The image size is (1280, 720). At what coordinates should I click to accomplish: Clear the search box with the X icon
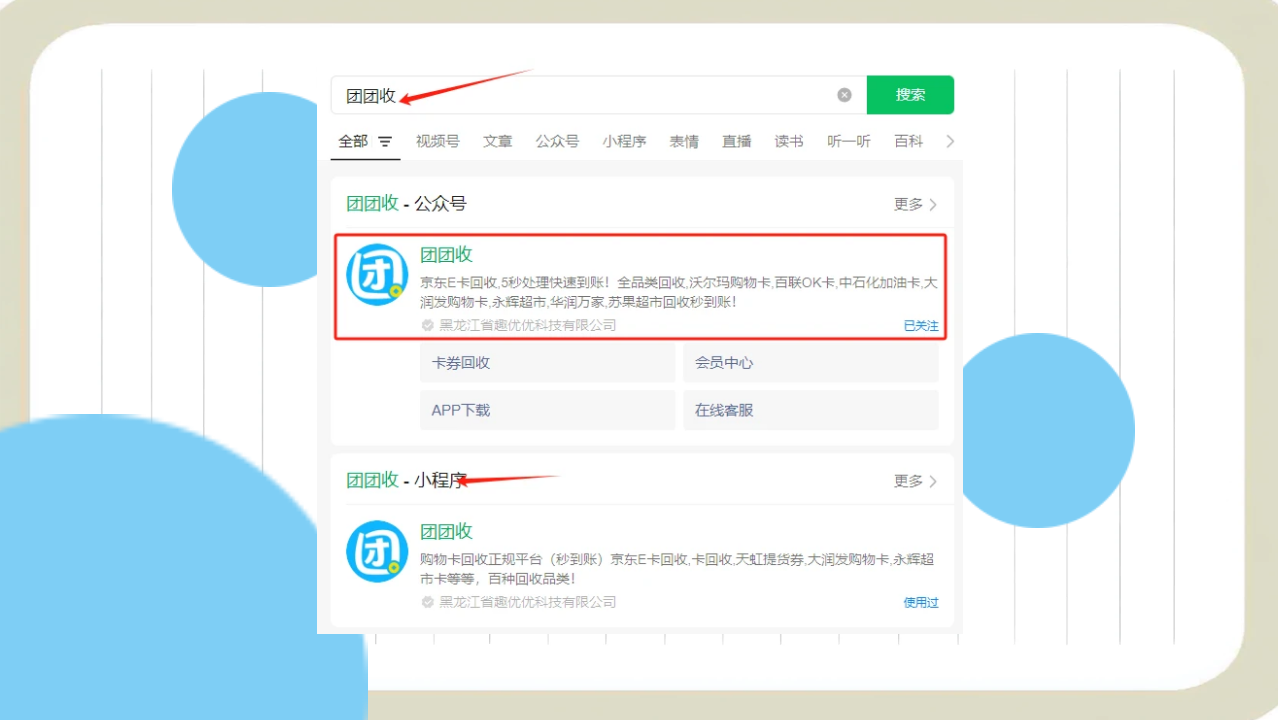tap(844, 95)
